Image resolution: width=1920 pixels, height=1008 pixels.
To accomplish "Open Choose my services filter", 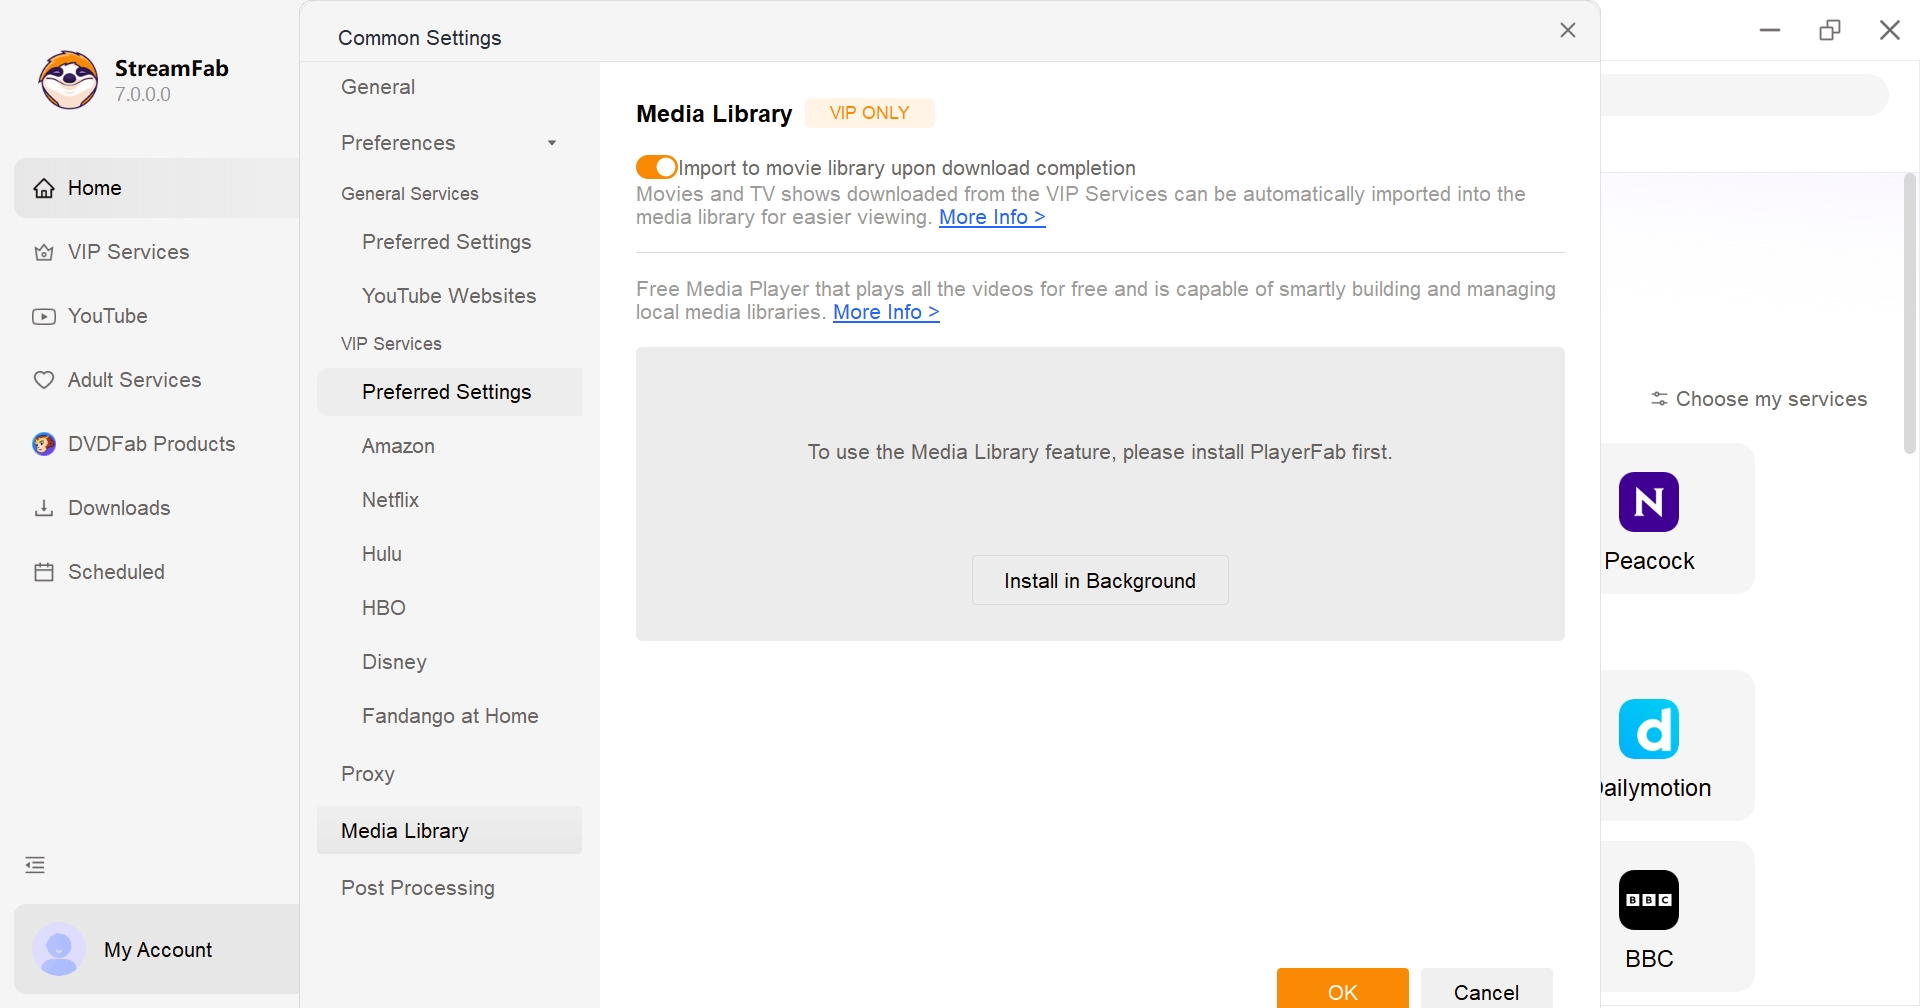I will coord(1758,399).
